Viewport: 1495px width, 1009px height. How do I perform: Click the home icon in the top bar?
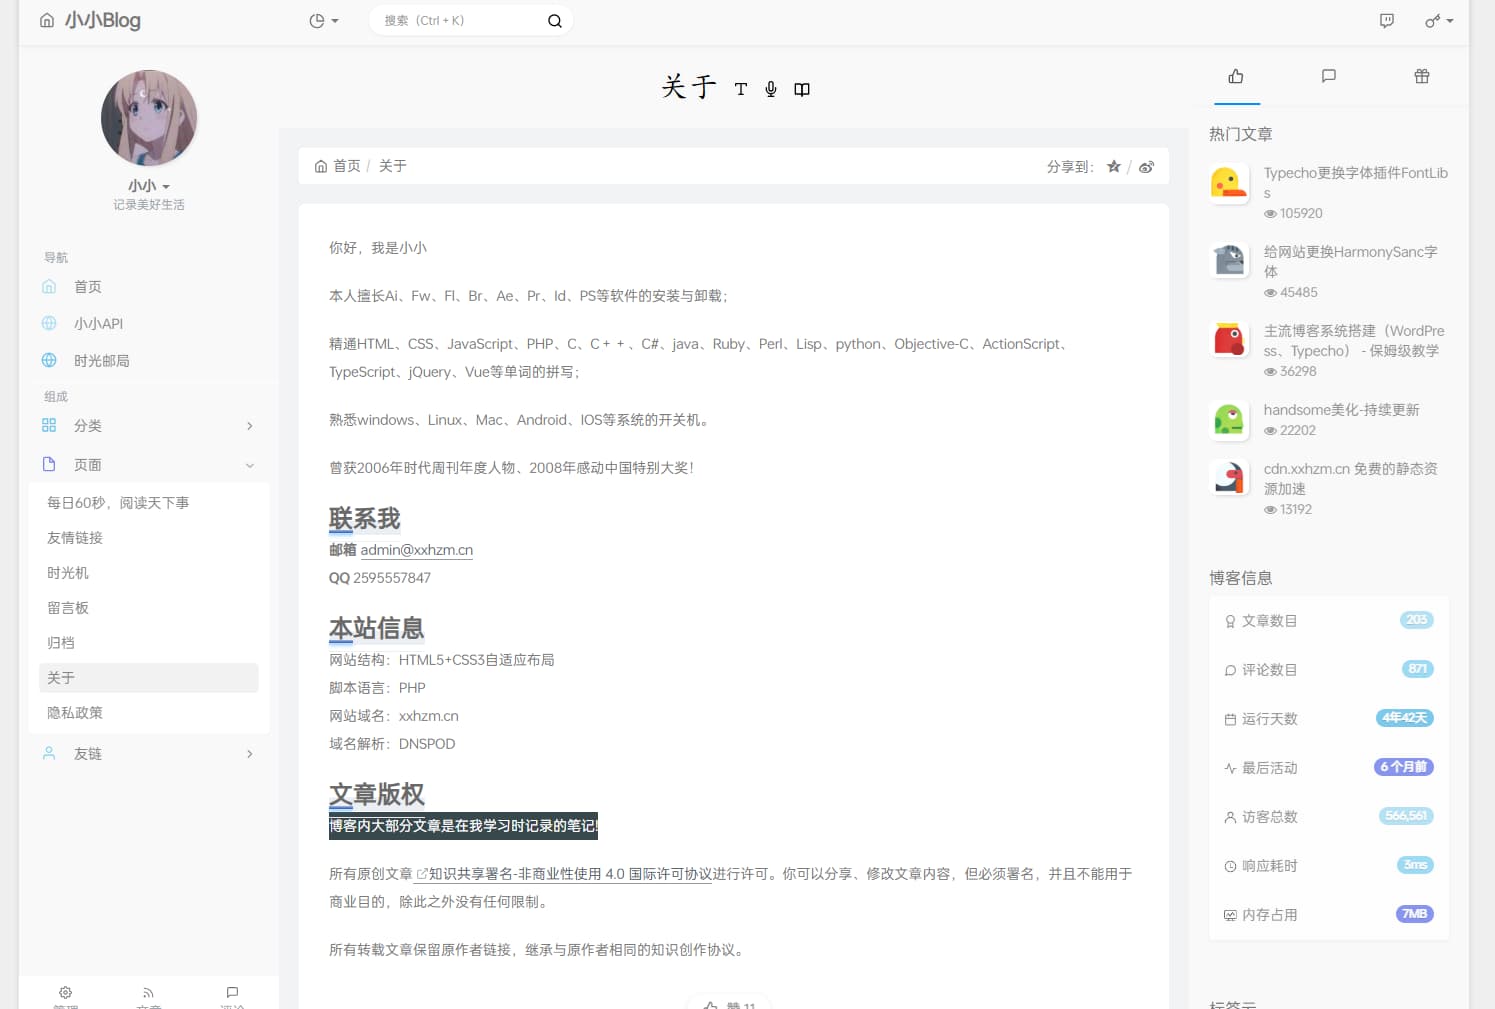pyautogui.click(x=46, y=19)
